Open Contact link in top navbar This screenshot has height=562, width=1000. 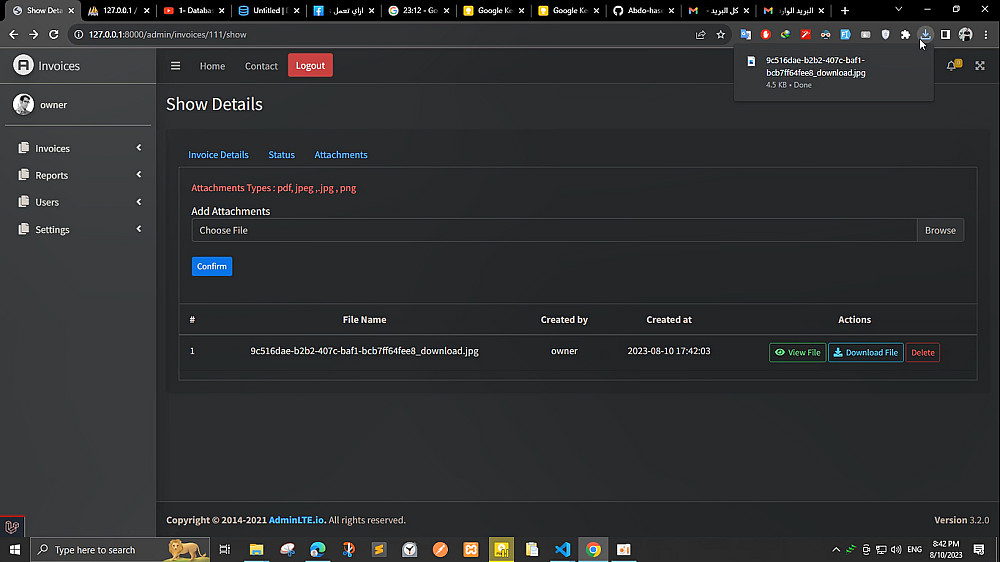pos(261,66)
